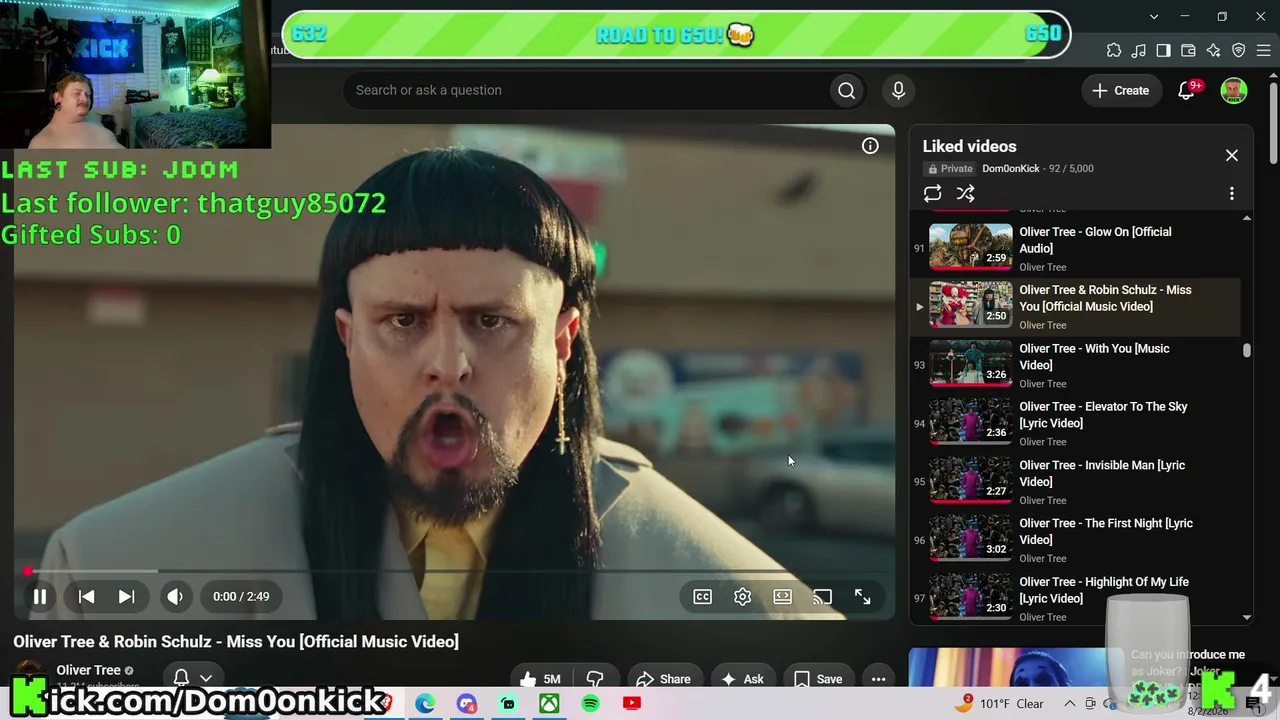Image resolution: width=1280 pixels, height=720 pixels.
Task: Enter full screen mode
Action: 862,597
